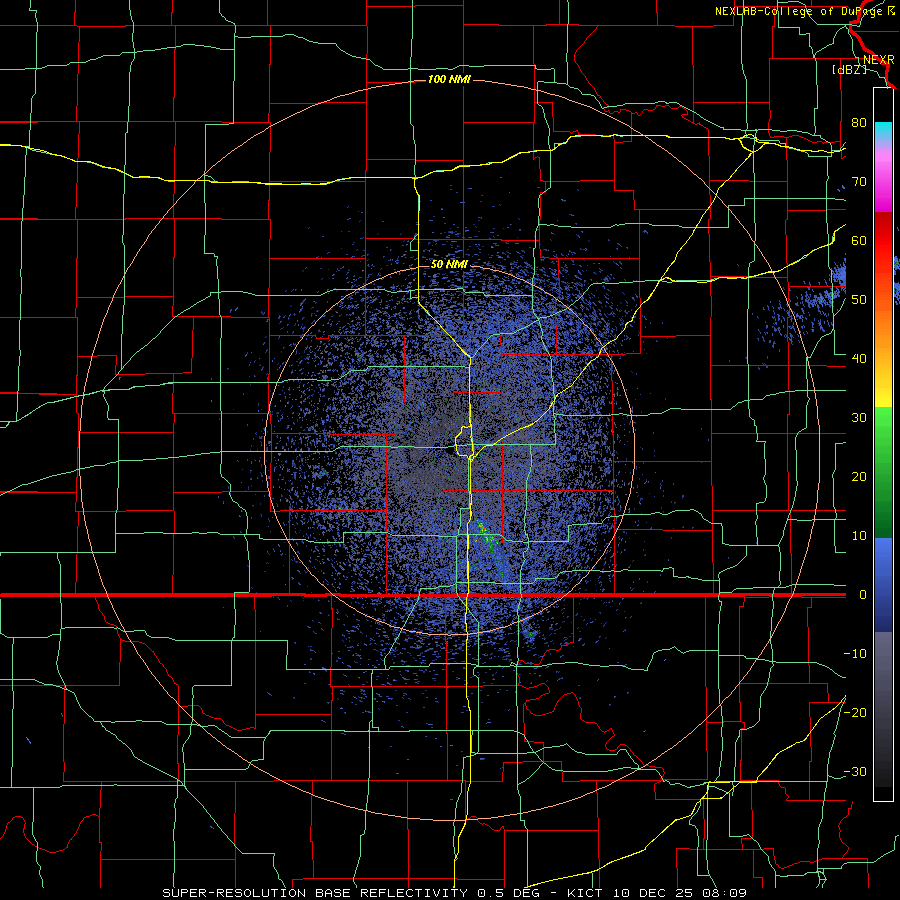The height and width of the screenshot is (900, 900).
Task: Click the 60 dBZ scale value
Action: (859, 240)
